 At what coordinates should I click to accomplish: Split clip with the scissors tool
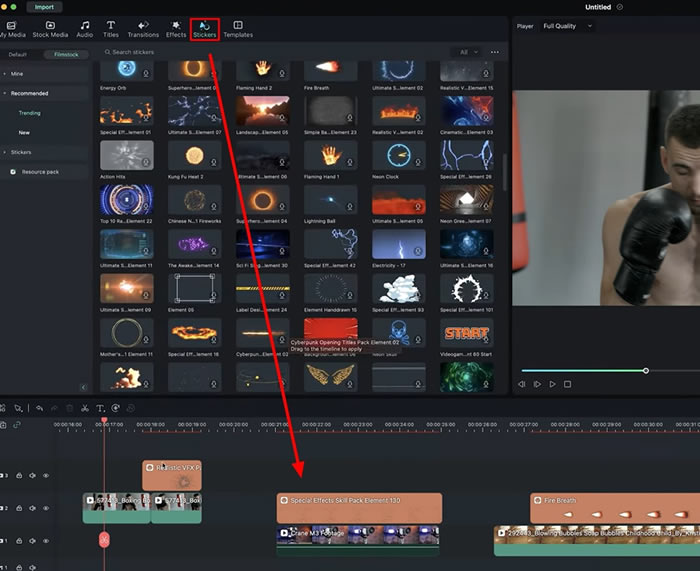coord(85,408)
